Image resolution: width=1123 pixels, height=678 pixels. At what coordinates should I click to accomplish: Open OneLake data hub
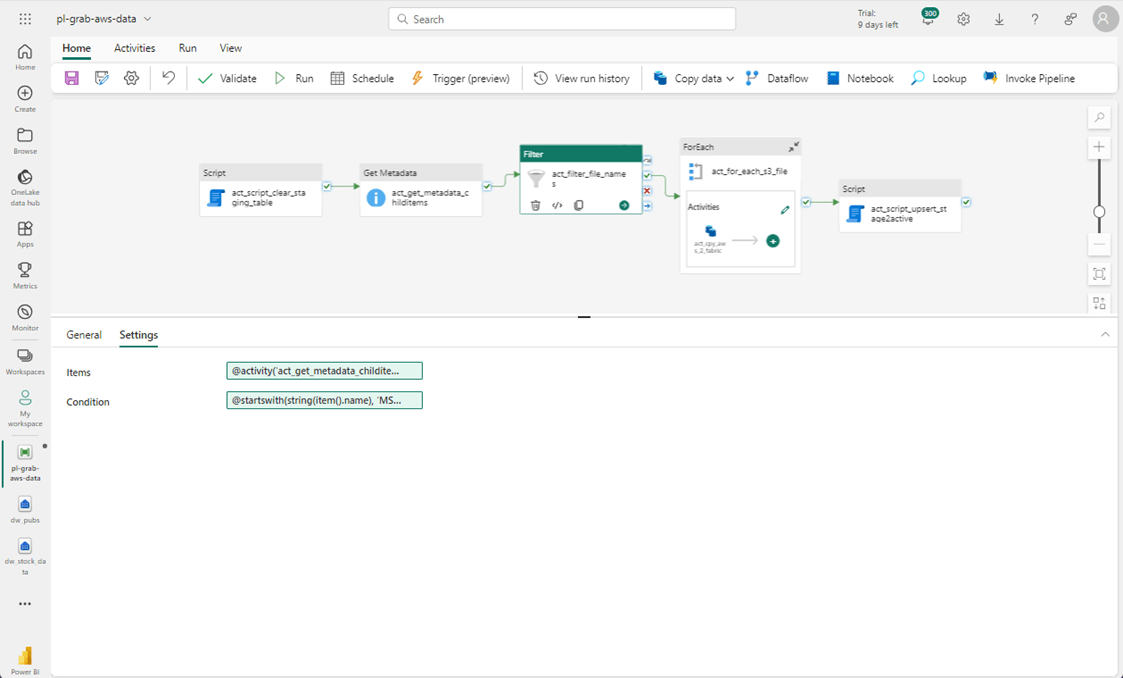click(25, 188)
